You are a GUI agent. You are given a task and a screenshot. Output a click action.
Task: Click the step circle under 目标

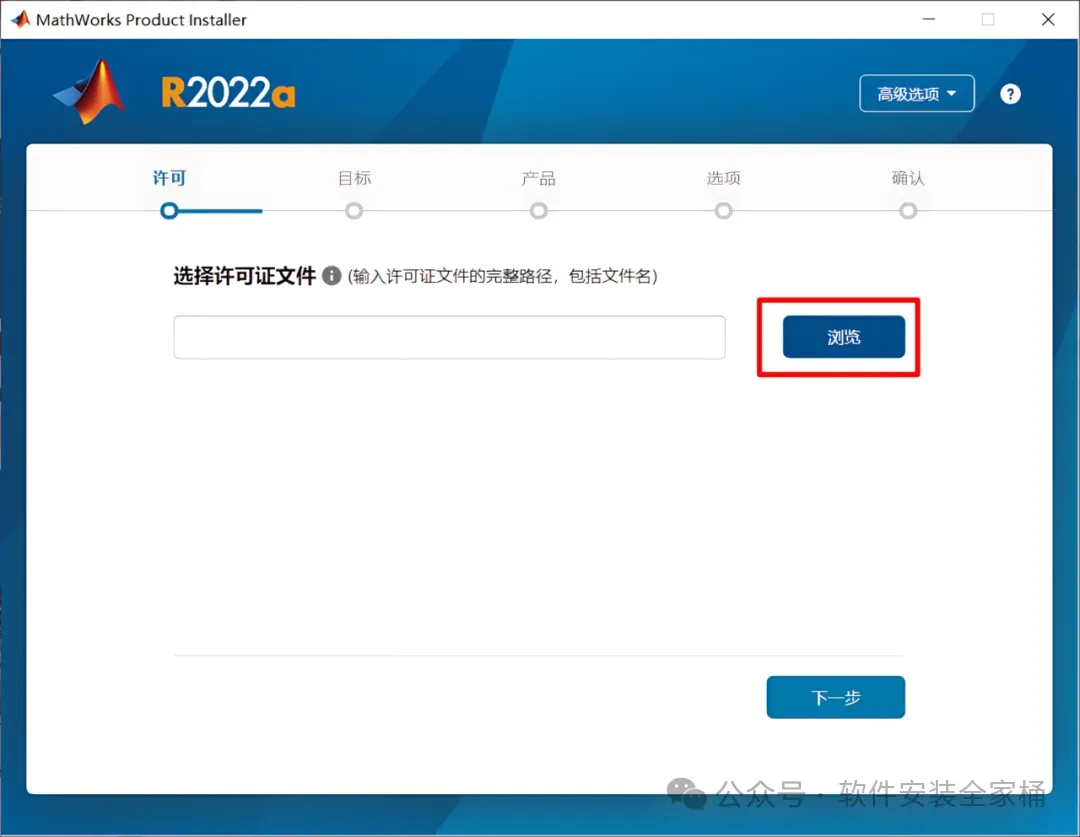point(354,211)
